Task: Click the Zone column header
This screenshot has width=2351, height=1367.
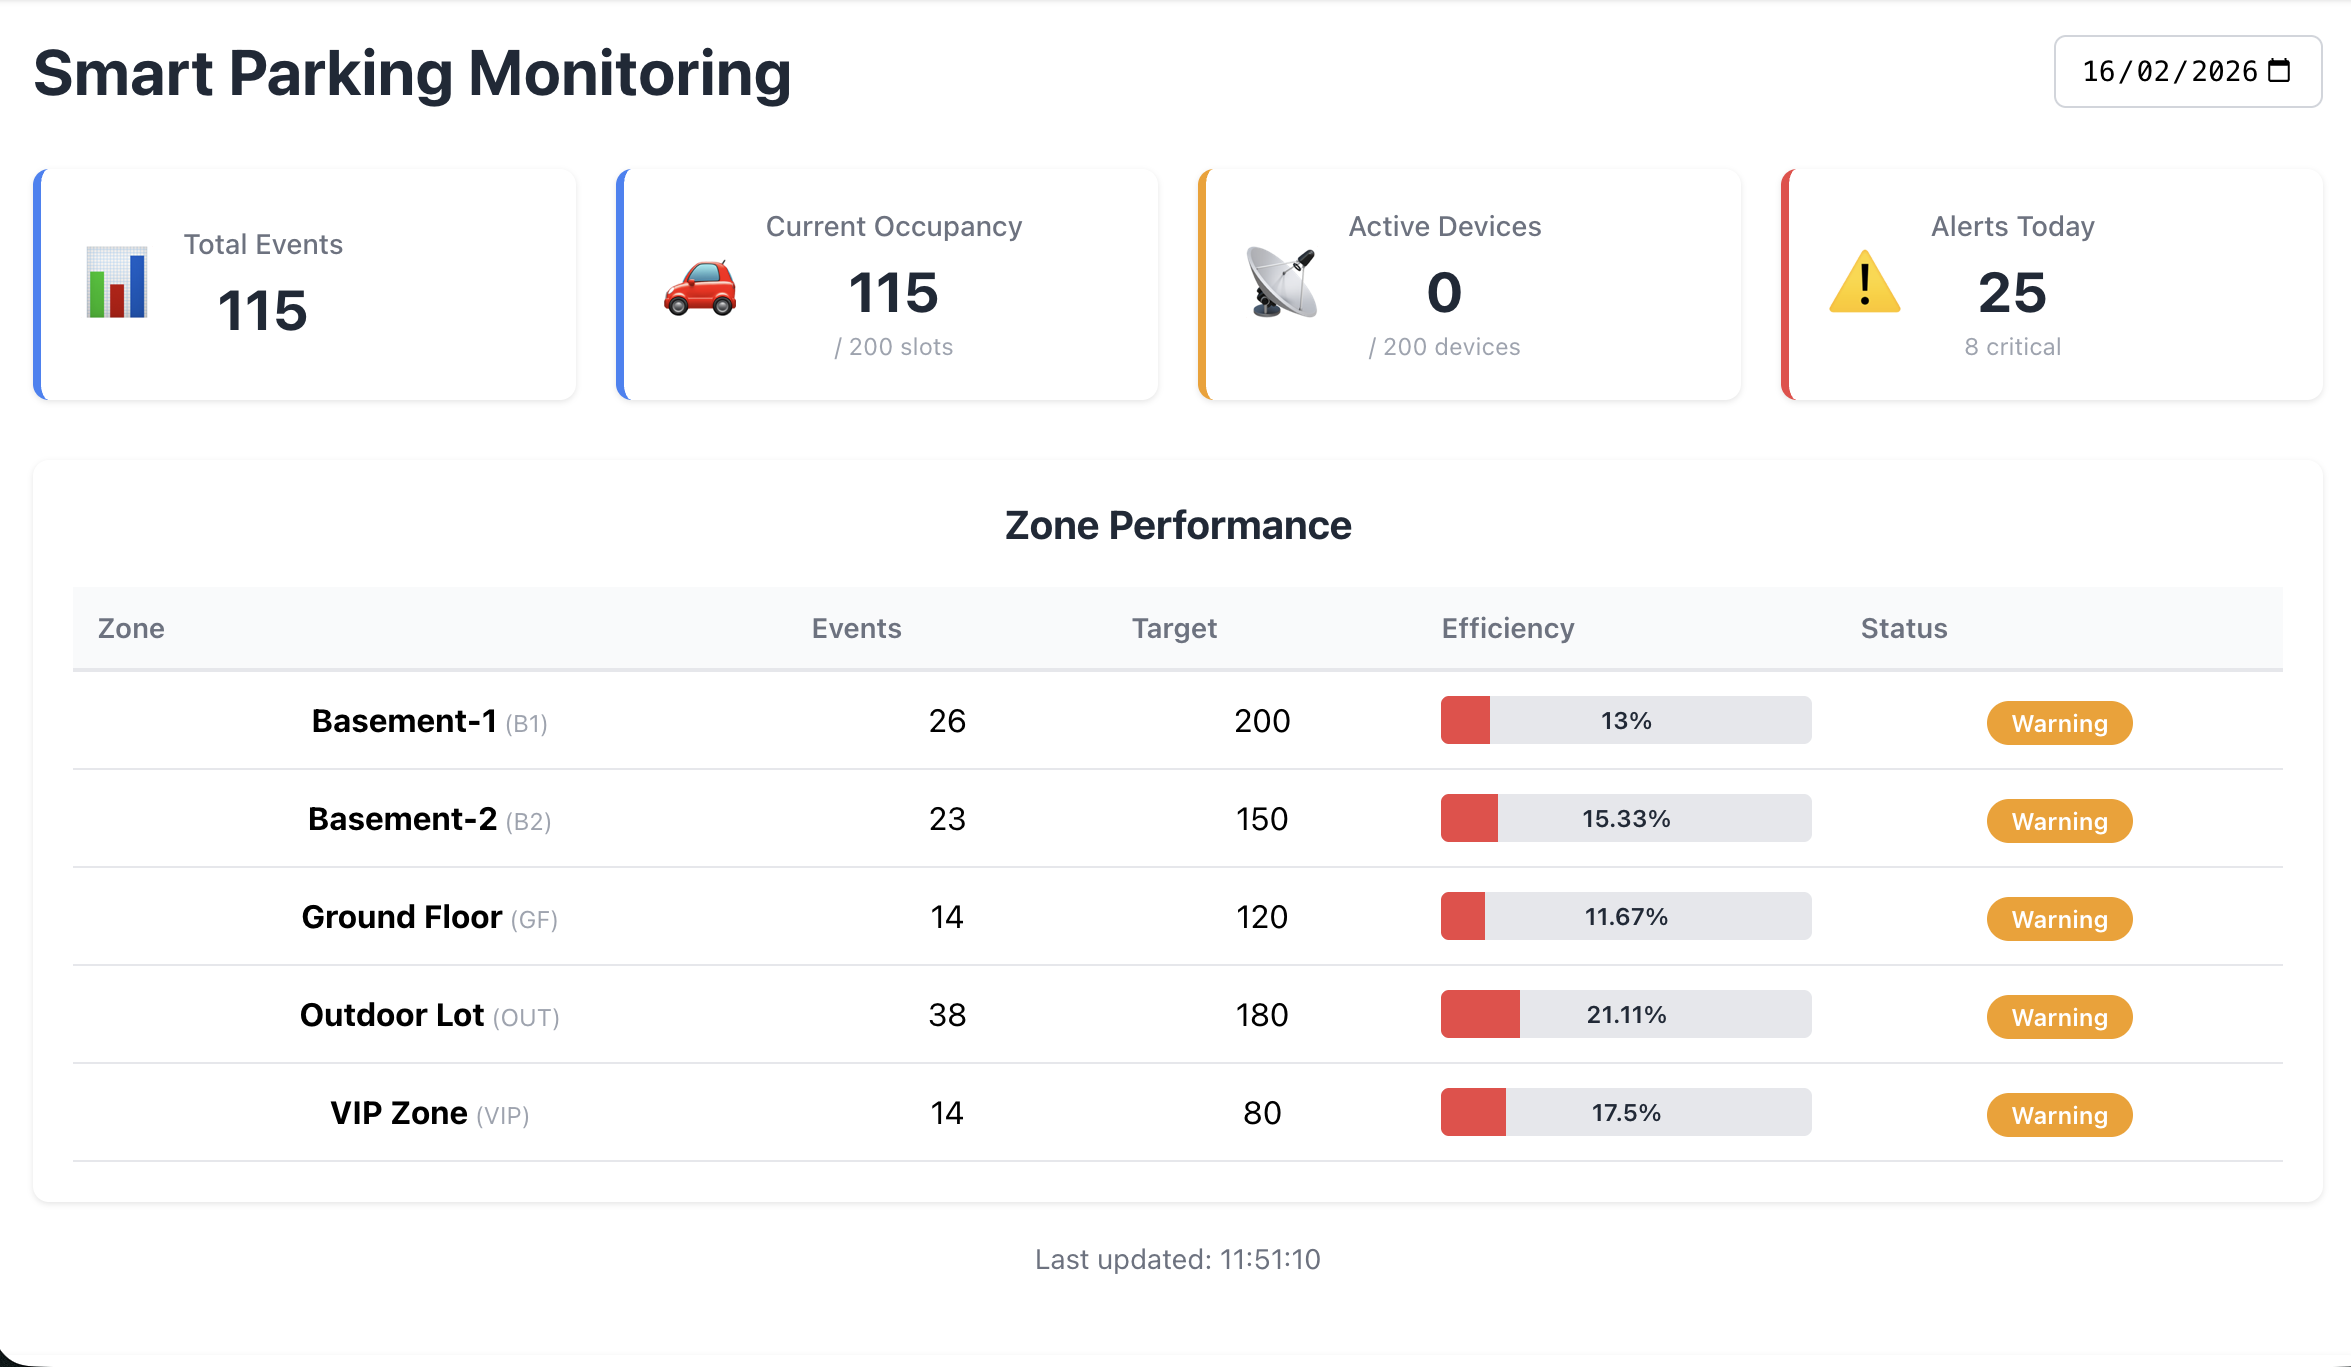Action: pyautogui.click(x=131, y=628)
